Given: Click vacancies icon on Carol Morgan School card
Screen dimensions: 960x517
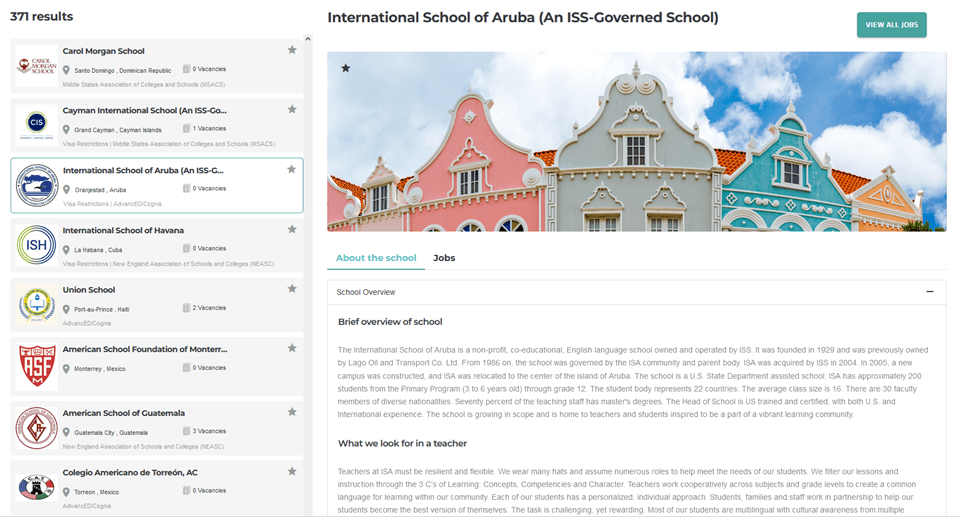Looking at the screenshot, I should point(187,69).
